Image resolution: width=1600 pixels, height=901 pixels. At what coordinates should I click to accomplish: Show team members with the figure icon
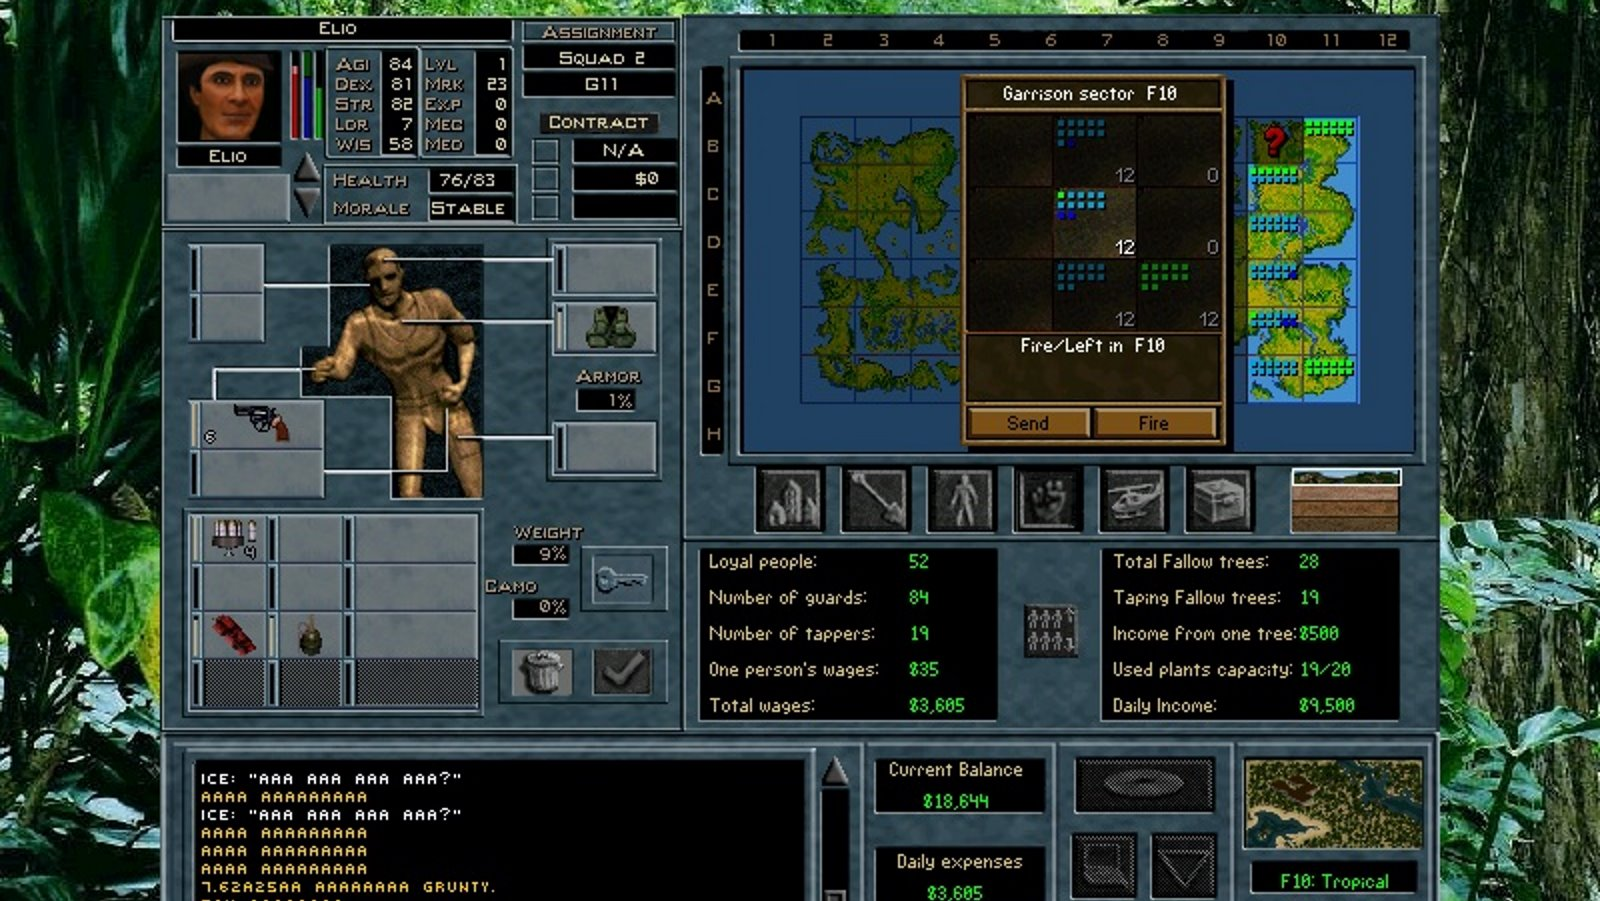962,498
